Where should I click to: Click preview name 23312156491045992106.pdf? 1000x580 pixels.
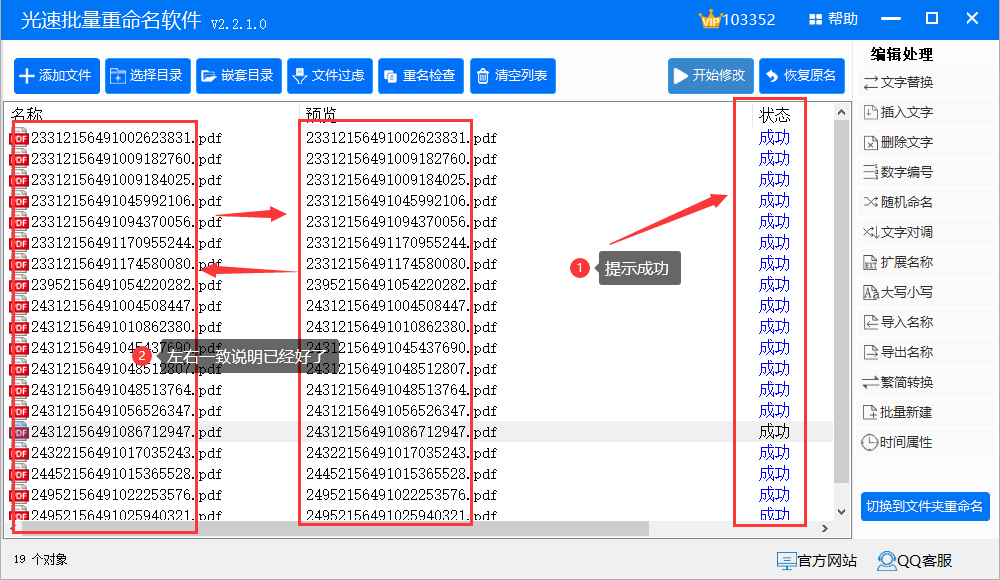coord(401,201)
